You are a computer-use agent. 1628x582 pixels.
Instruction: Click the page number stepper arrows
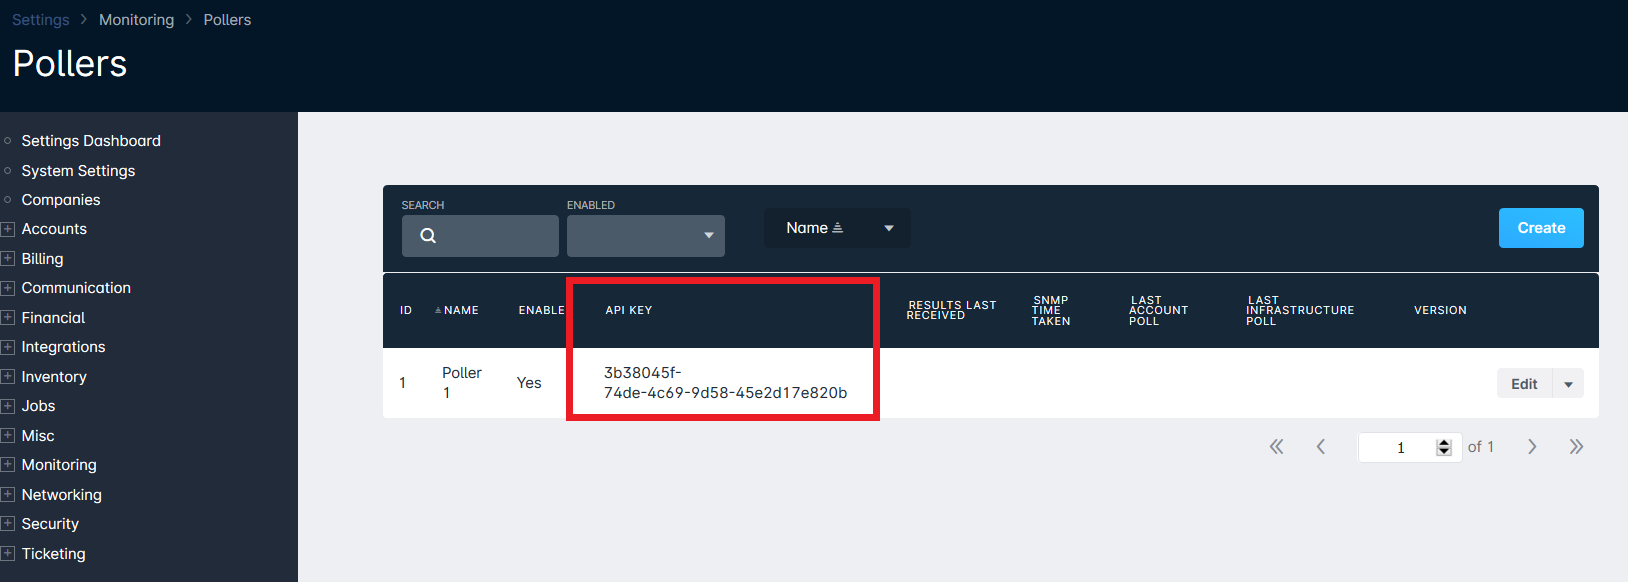[1444, 447]
